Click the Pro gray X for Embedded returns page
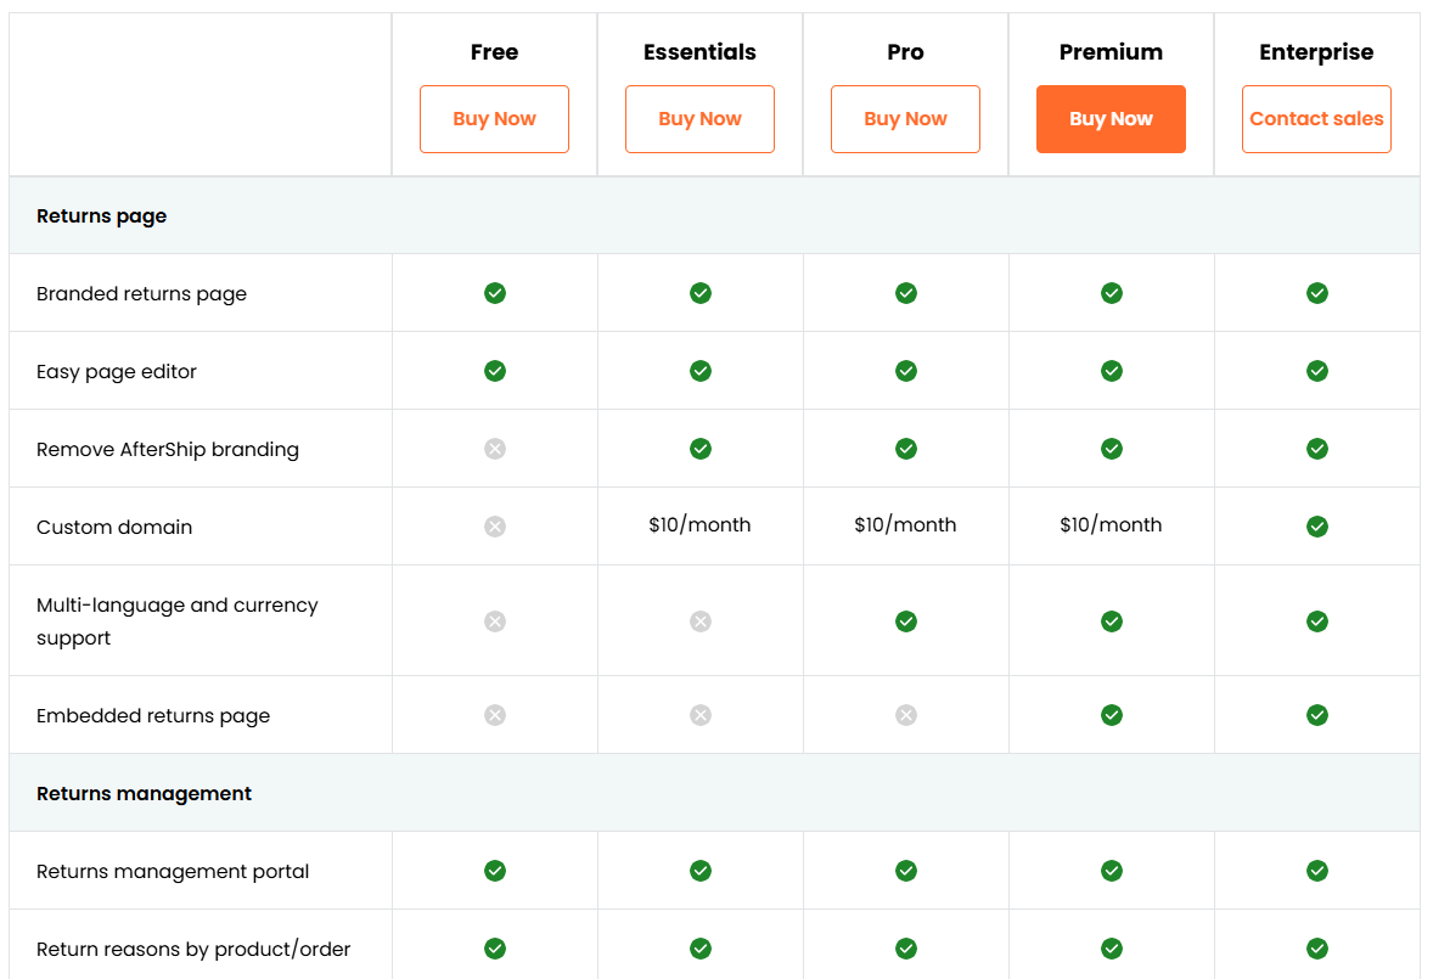 click(906, 715)
